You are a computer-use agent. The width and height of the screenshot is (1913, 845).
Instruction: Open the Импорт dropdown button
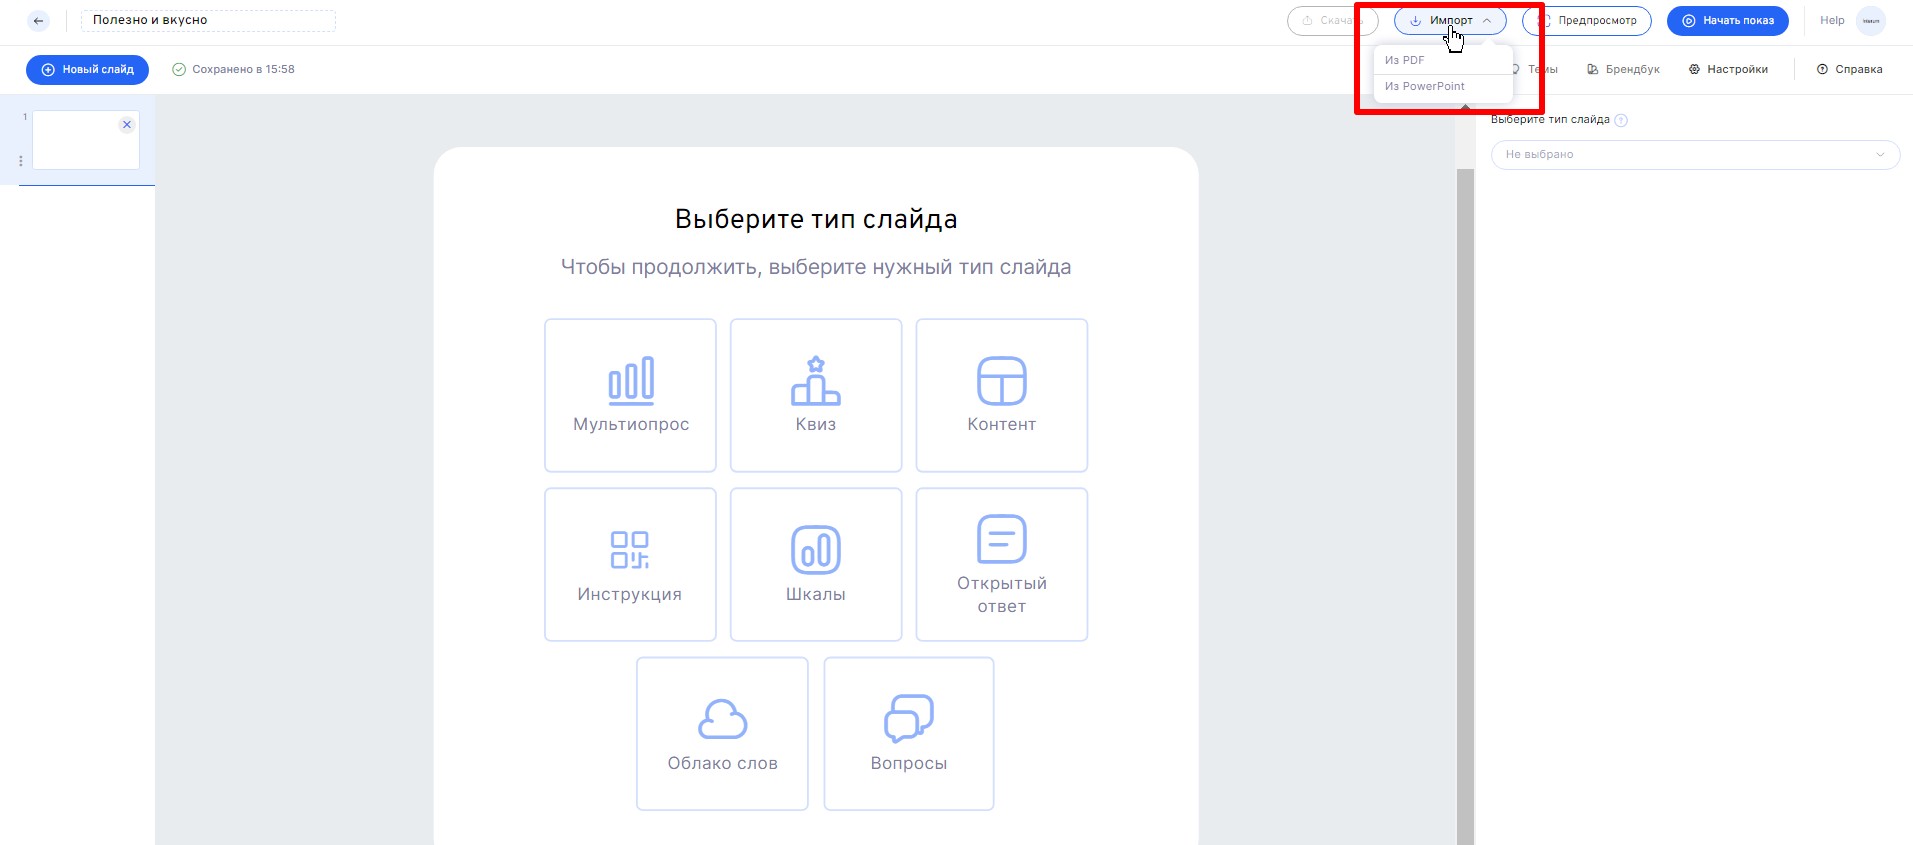click(x=1450, y=20)
